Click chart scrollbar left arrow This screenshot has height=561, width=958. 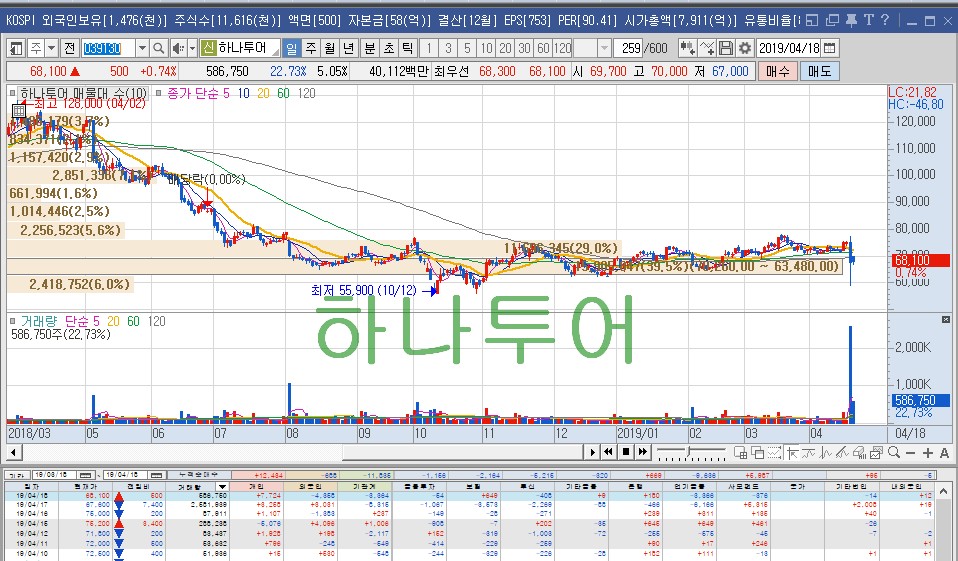pos(13,452)
